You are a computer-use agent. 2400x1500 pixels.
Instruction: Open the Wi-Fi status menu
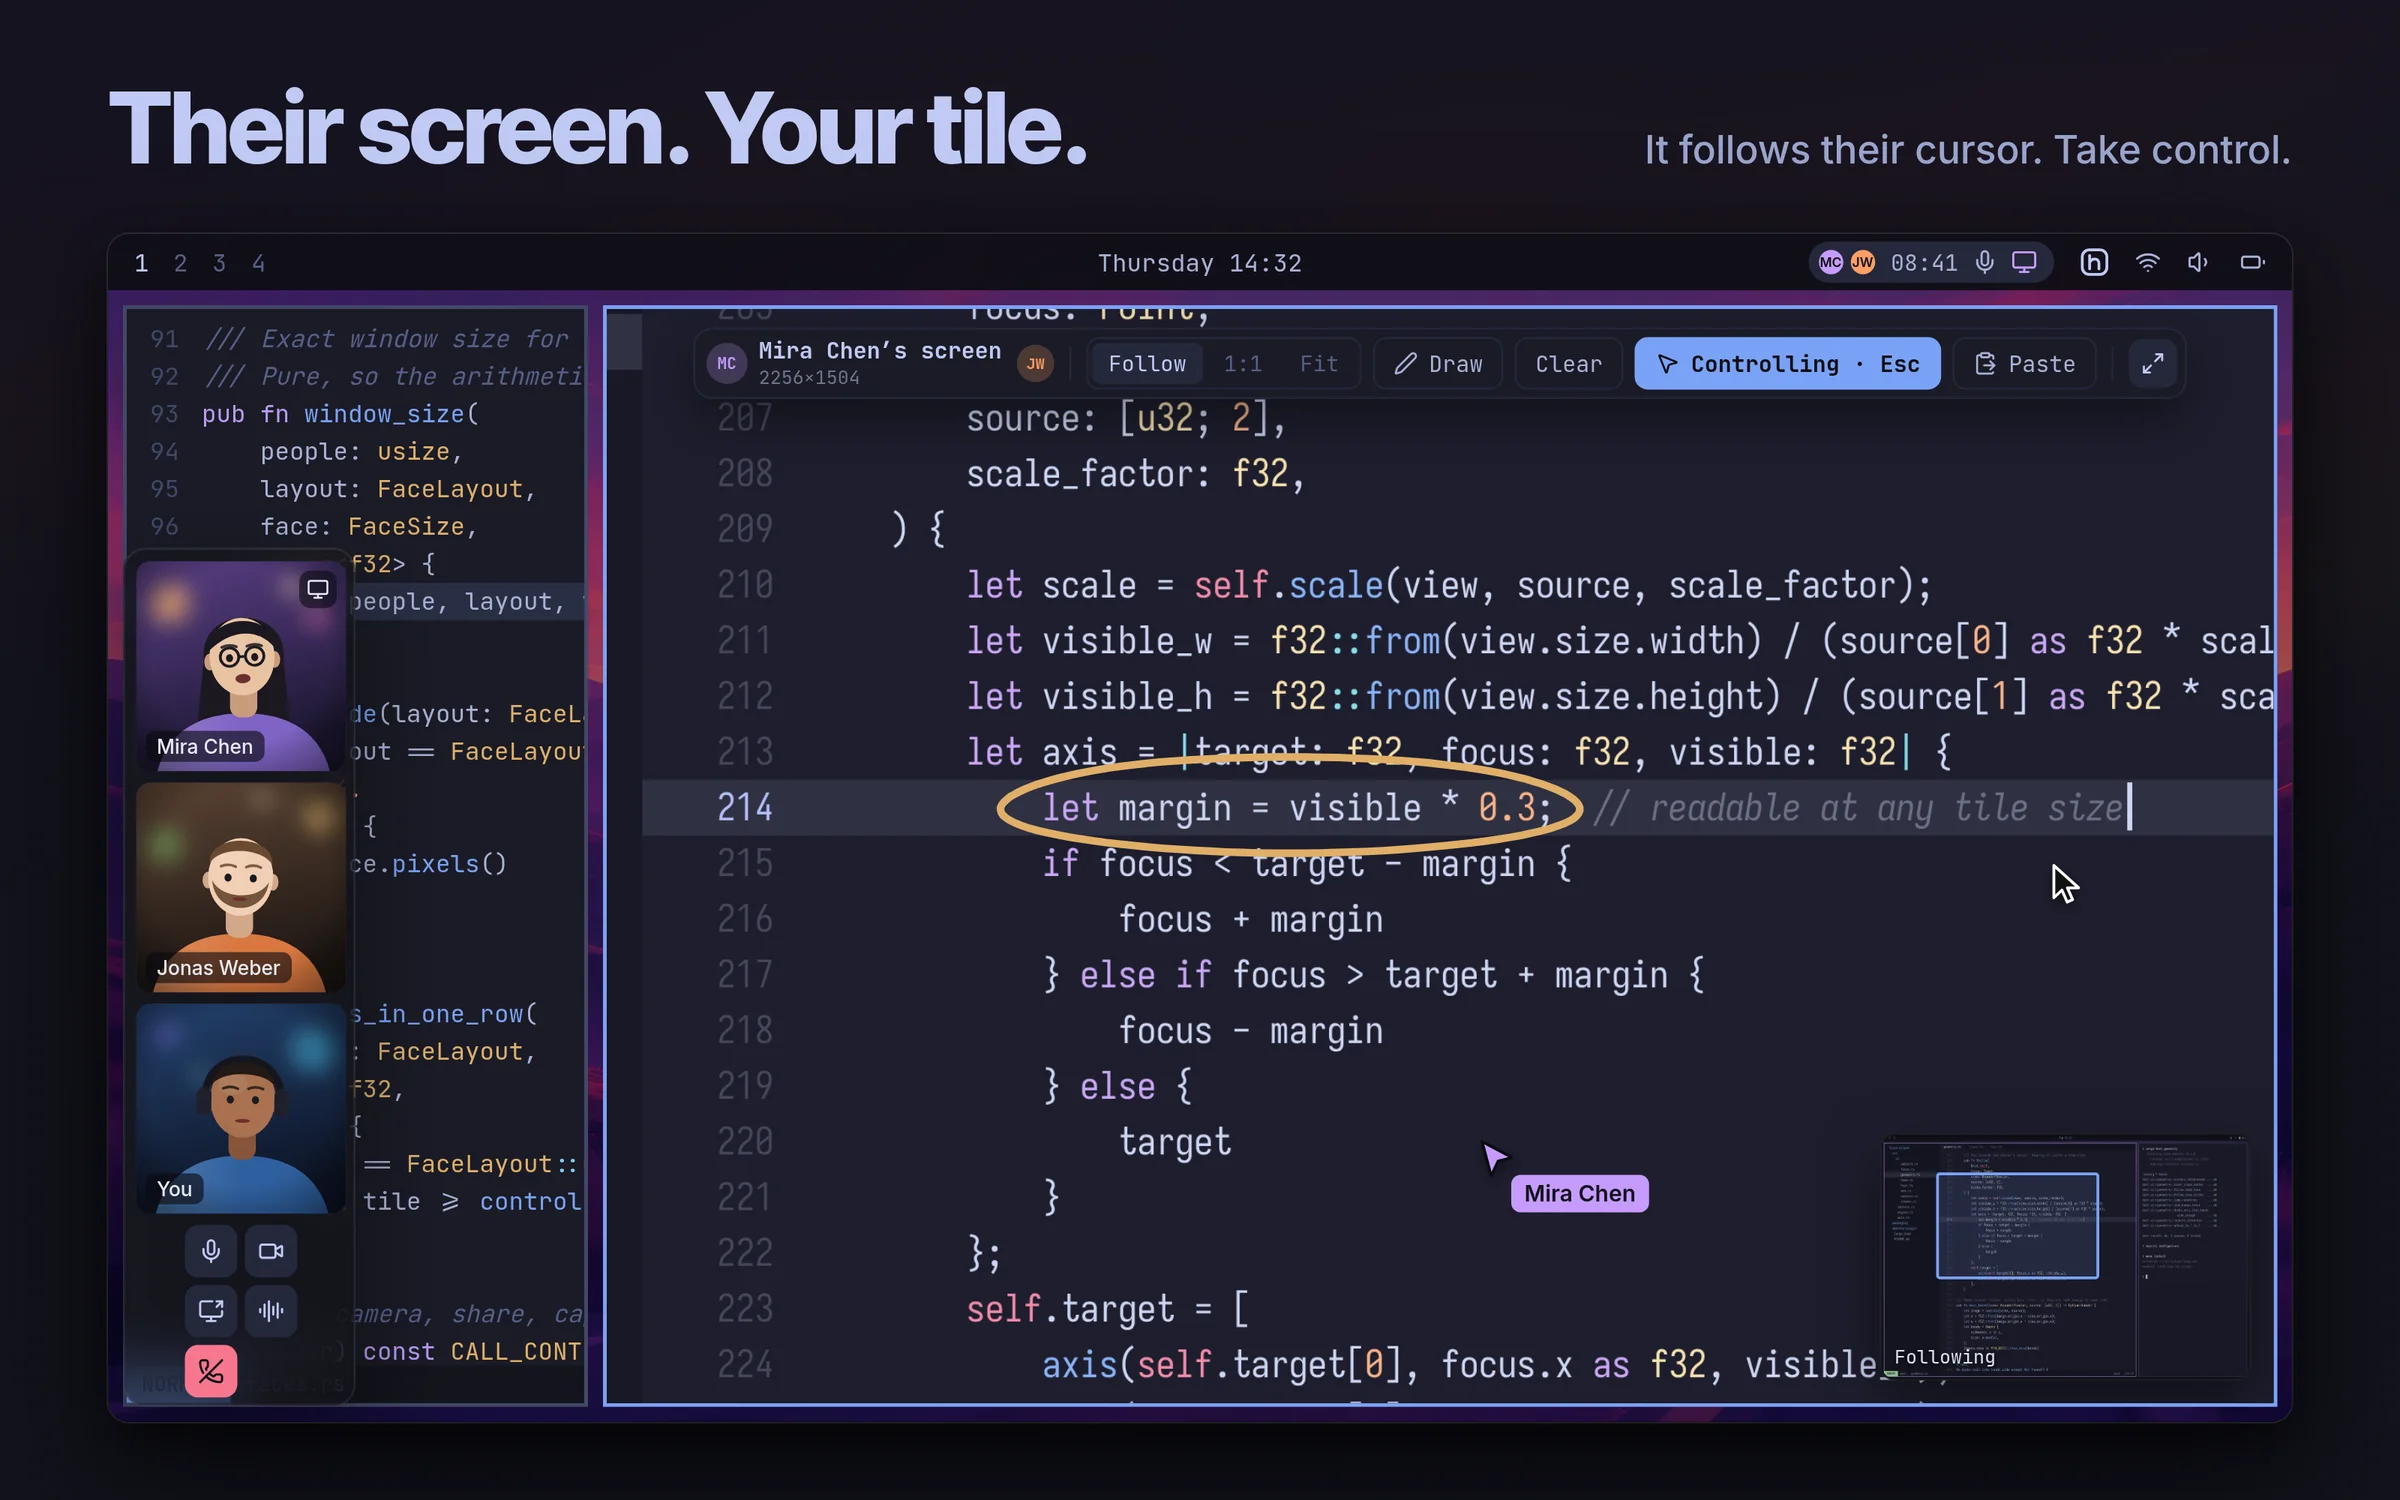coord(2147,262)
